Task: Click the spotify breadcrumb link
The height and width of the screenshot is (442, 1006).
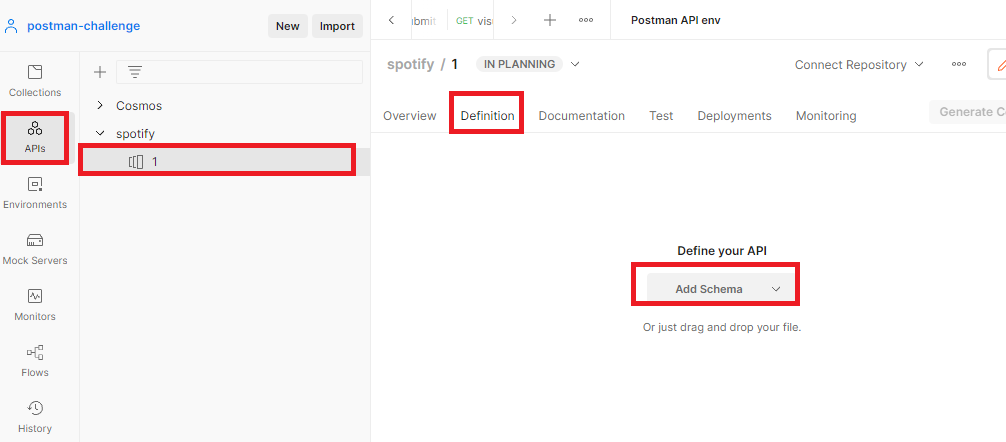Action: 411,64
